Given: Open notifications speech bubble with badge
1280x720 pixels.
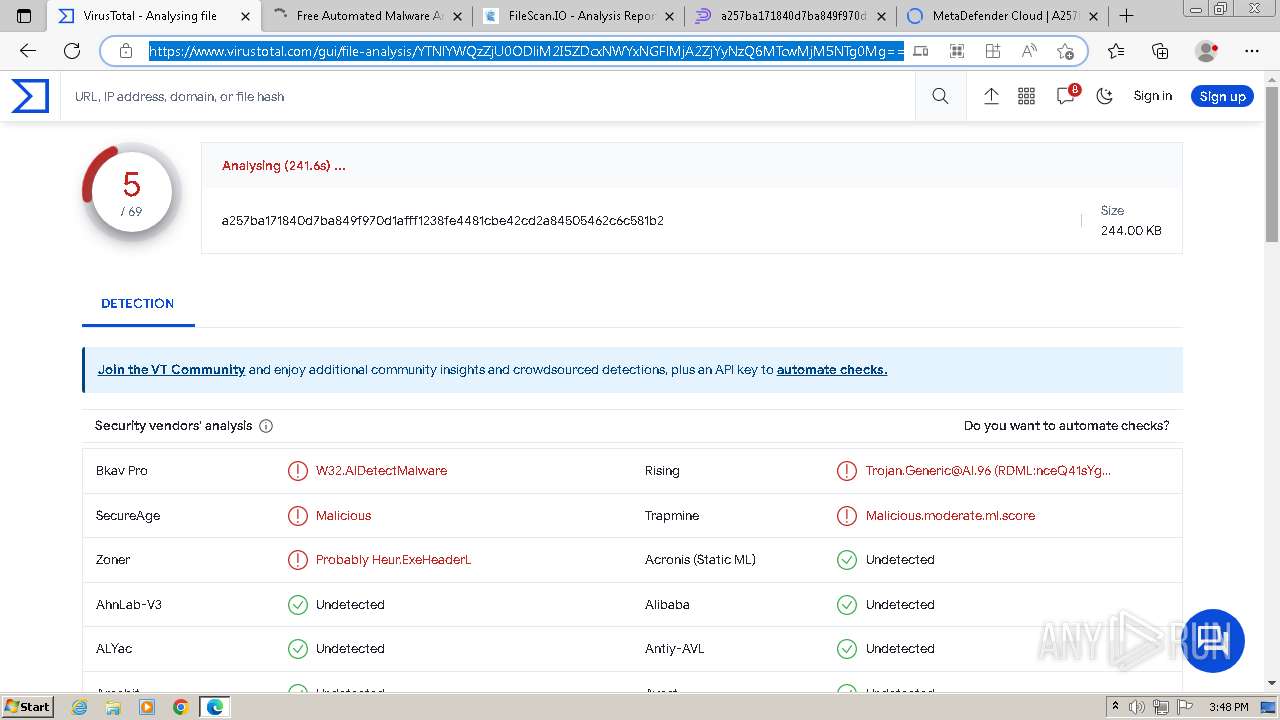Looking at the screenshot, I should click(x=1067, y=95).
